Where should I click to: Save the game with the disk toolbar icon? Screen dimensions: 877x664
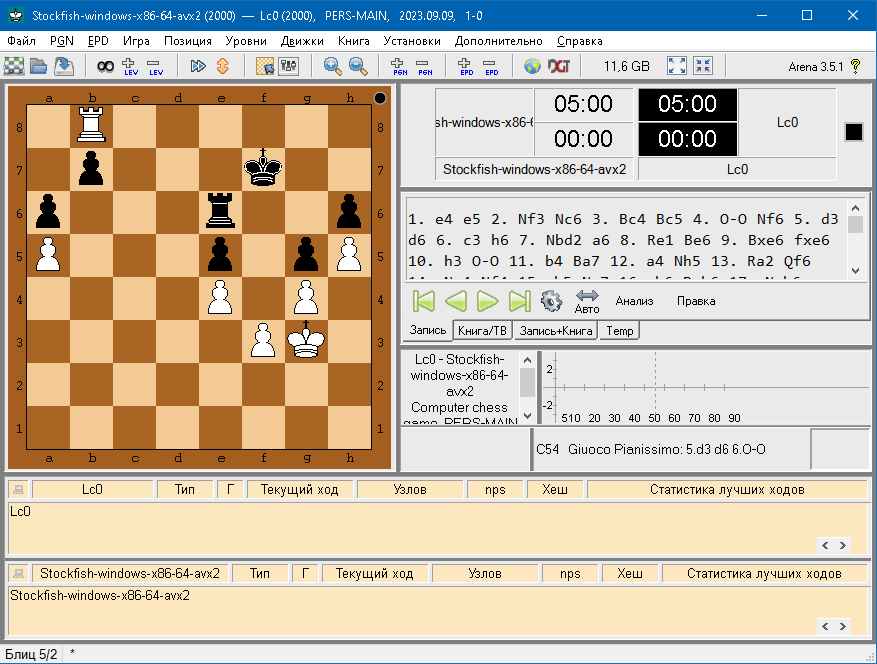pyautogui.click(x=64, y=66)
